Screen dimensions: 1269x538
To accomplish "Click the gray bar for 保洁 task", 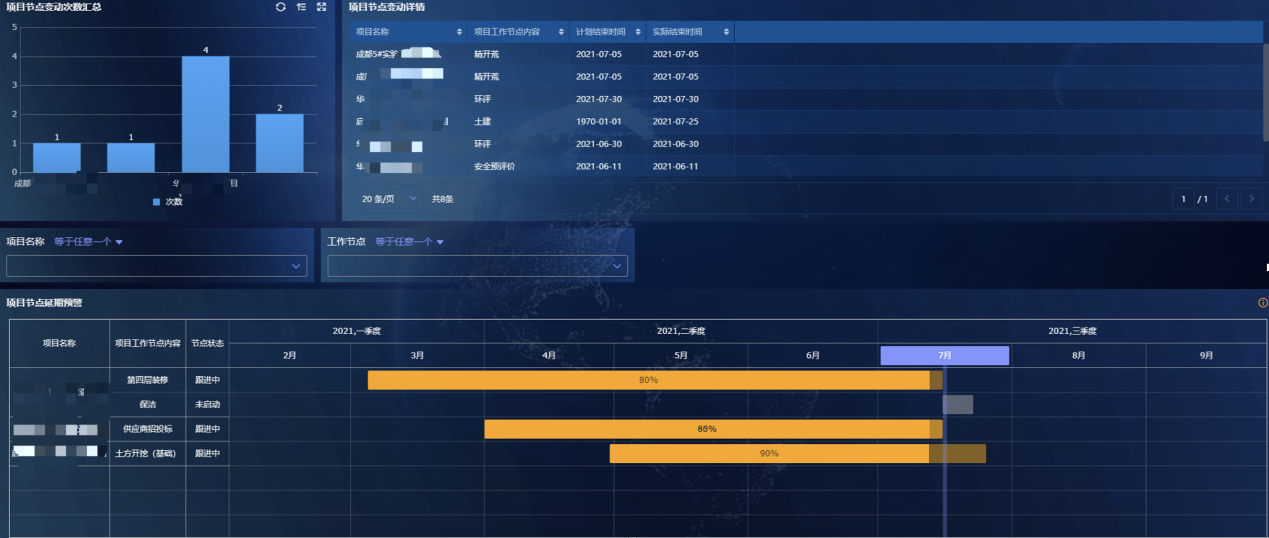I will 958,404.
